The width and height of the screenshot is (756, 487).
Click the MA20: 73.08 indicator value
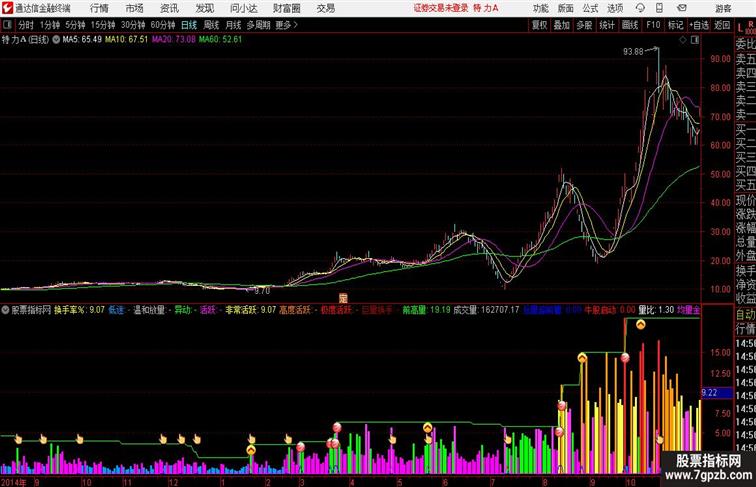[174, 40]
